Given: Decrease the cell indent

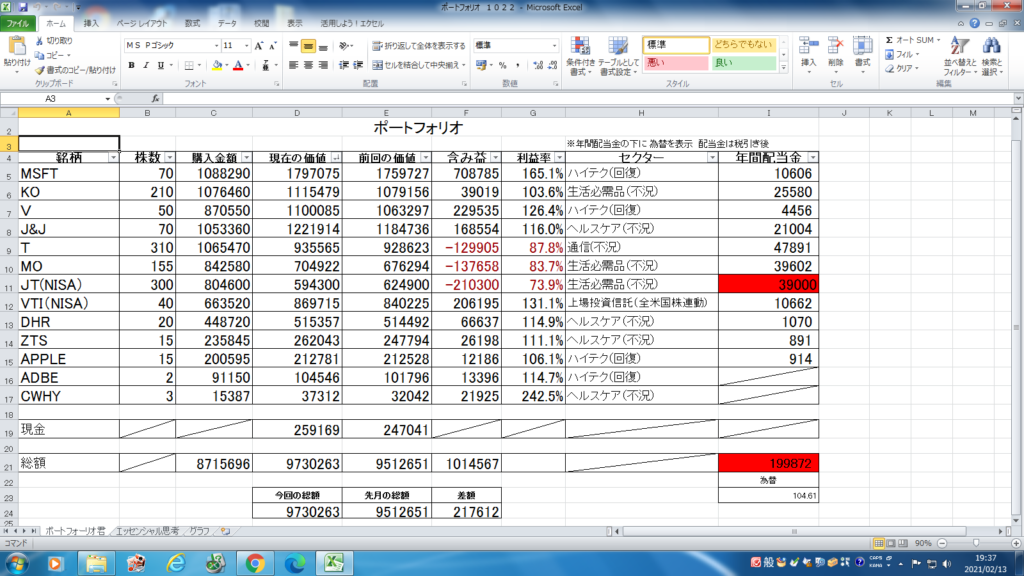Looking at the screenshot, I should (344, 65).
